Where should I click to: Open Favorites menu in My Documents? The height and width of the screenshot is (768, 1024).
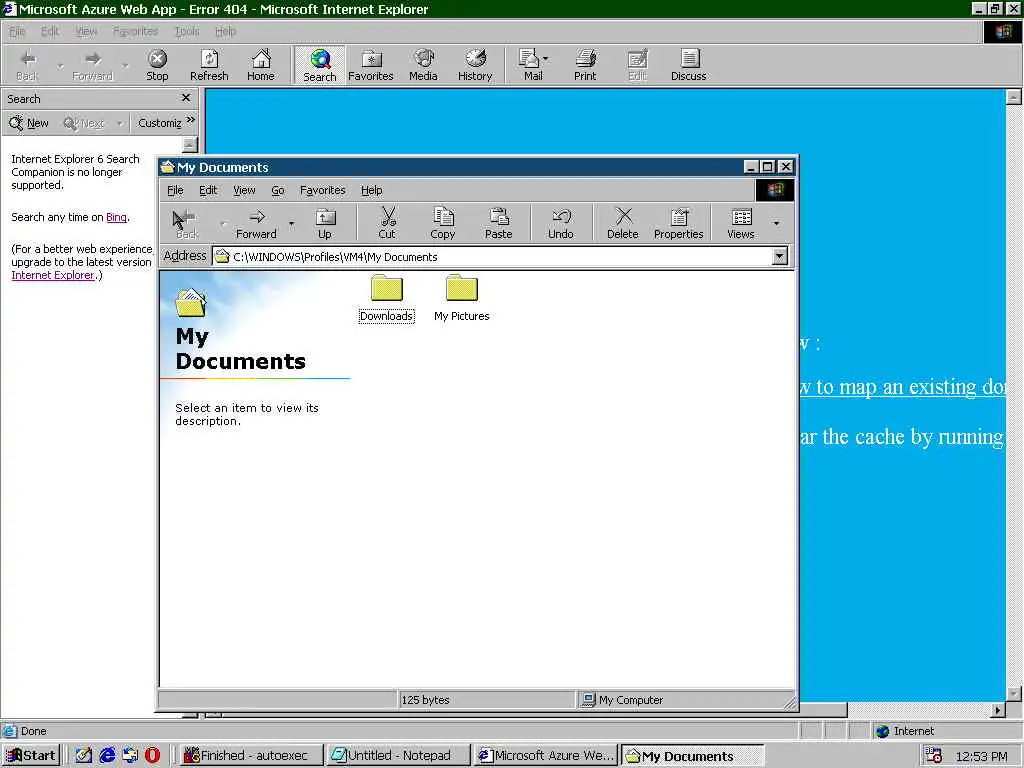click(323, 190)
